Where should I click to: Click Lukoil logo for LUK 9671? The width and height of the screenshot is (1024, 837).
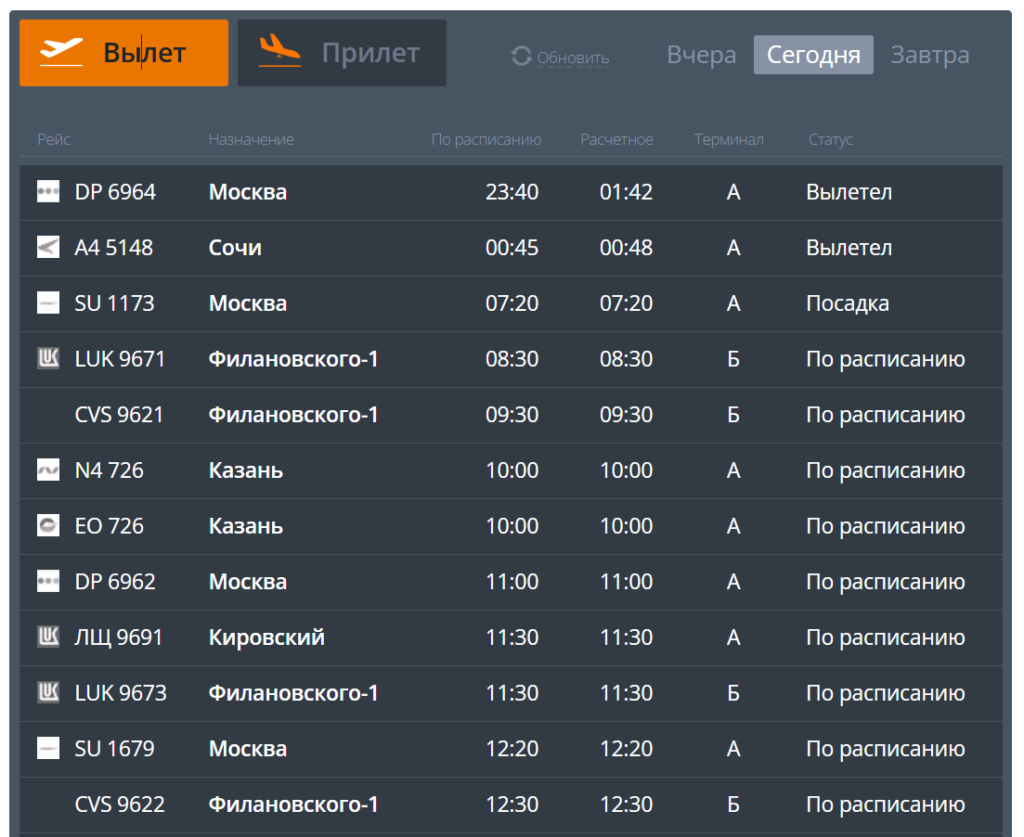[48, 358]
